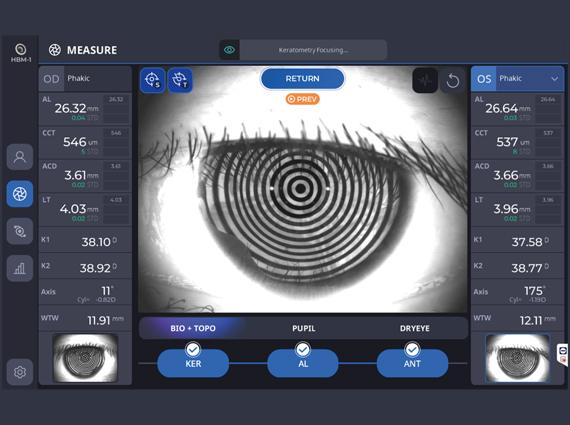Open the OD Phakic lens field
The image size is (570, 425).
point(97,79)
